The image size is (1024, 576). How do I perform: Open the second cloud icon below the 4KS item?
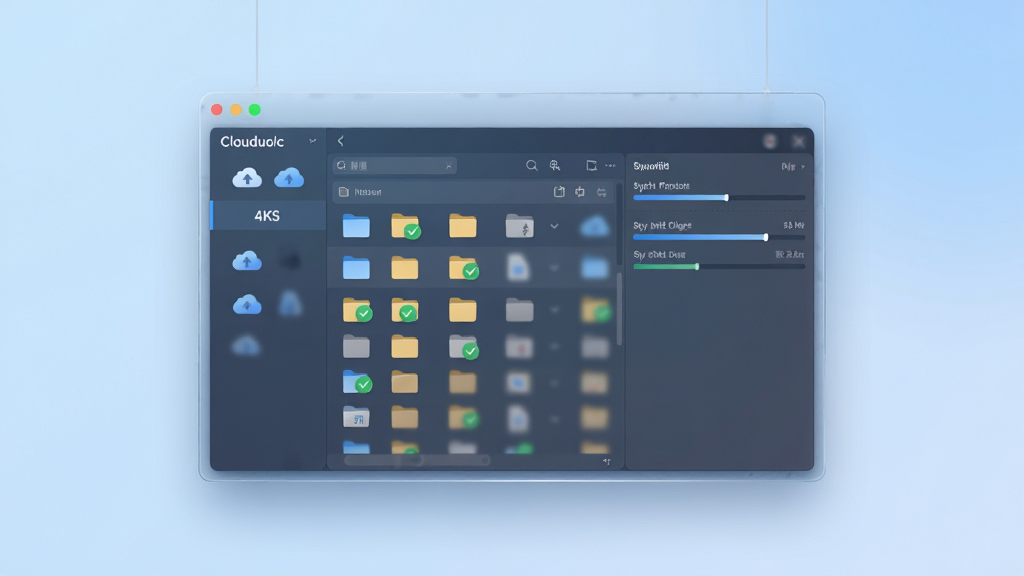click(x=247, y=304)
